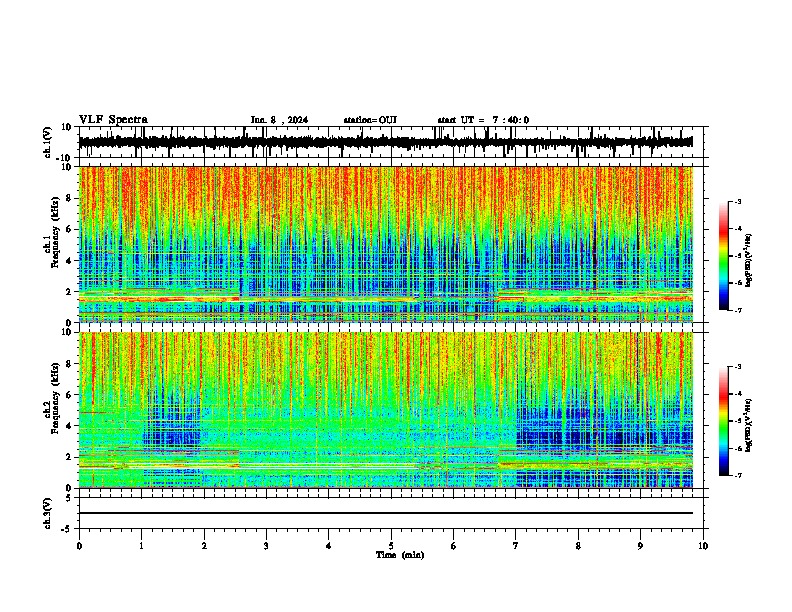Click the "8" tick on ch.2 frequency axis

[x=70, y=364]
